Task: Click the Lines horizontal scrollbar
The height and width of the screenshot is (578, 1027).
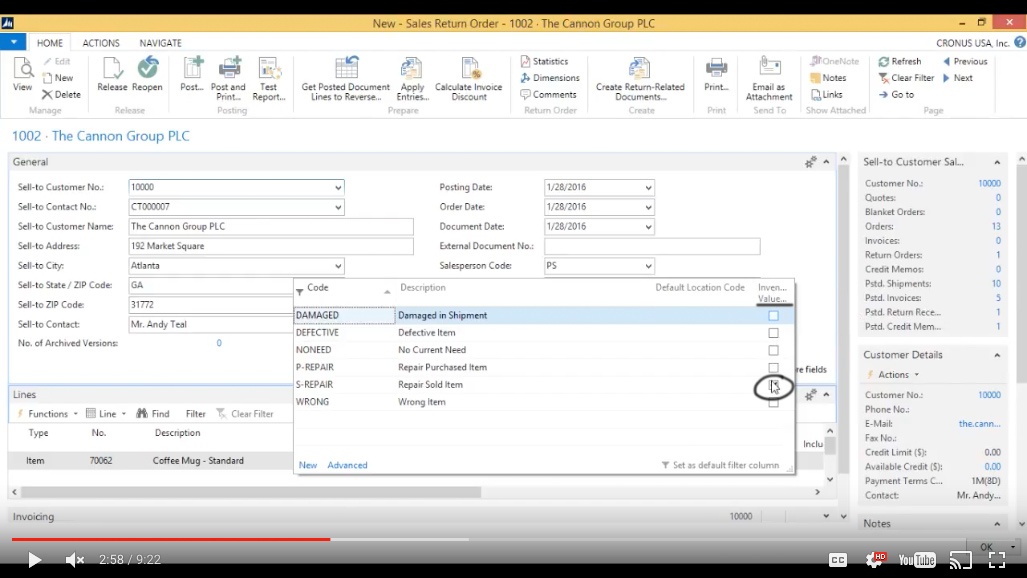Action: point(252,491)
